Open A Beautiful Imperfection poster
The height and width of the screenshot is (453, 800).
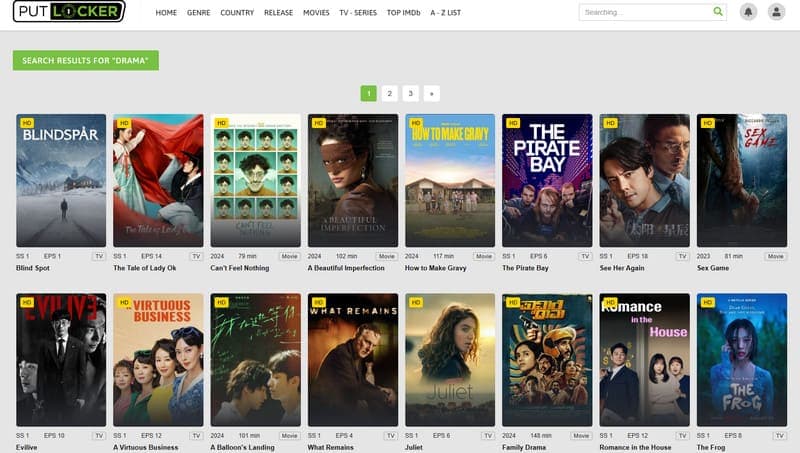(x=353, y=181)
